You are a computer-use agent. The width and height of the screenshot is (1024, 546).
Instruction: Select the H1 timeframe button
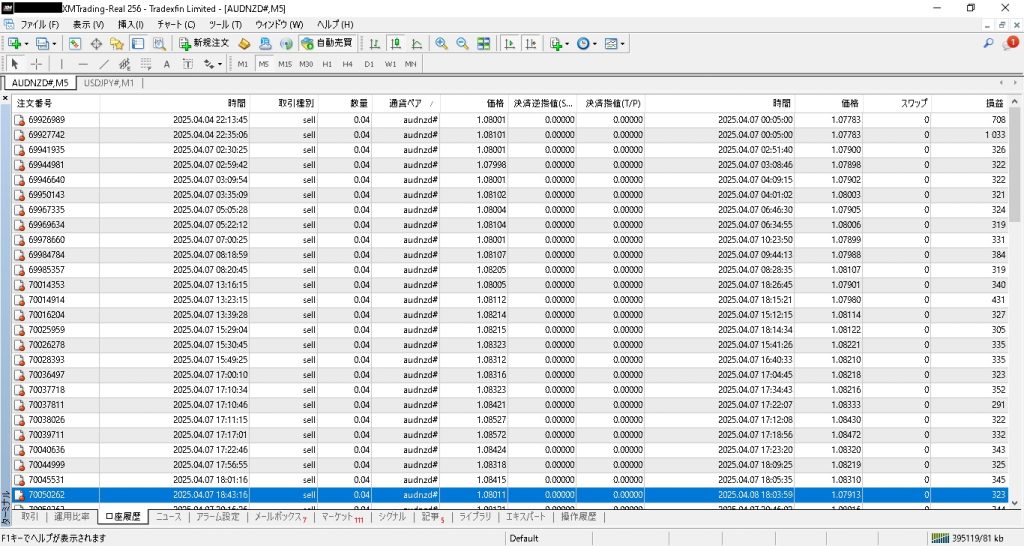tap(327, 64)
